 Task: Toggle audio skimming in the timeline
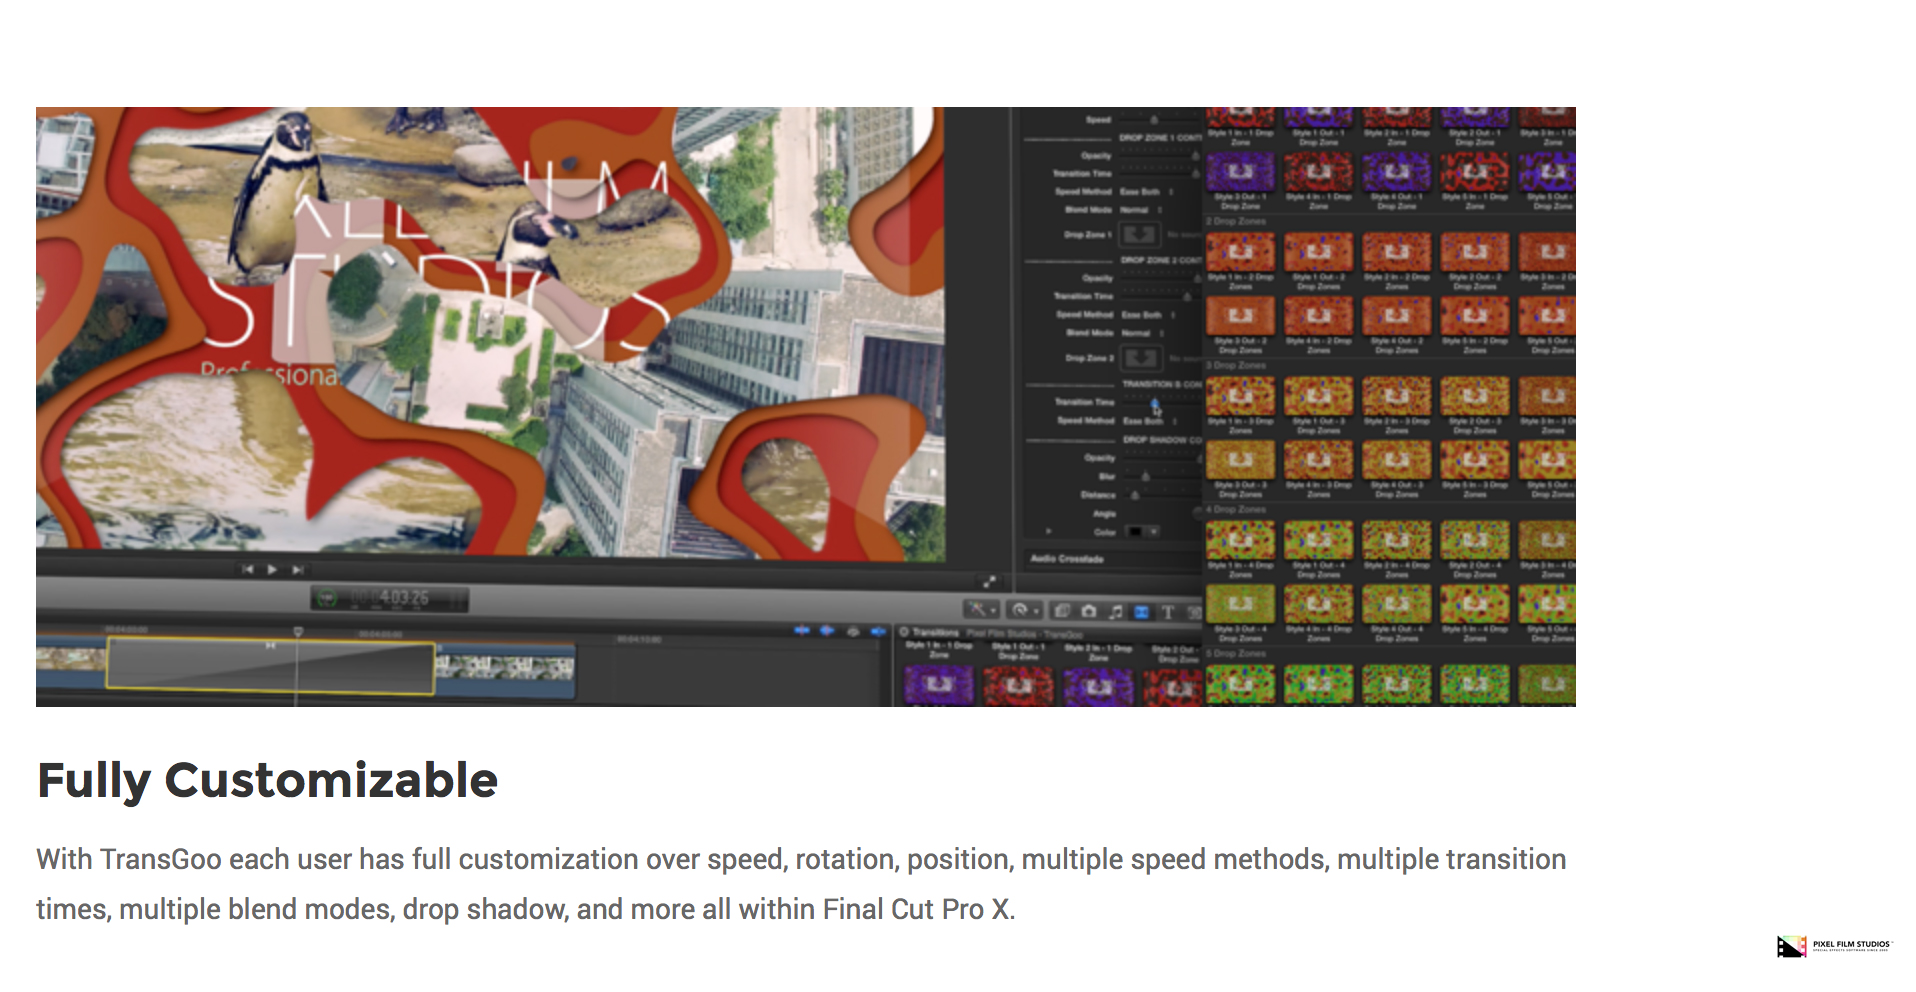(x=827, y=631)
